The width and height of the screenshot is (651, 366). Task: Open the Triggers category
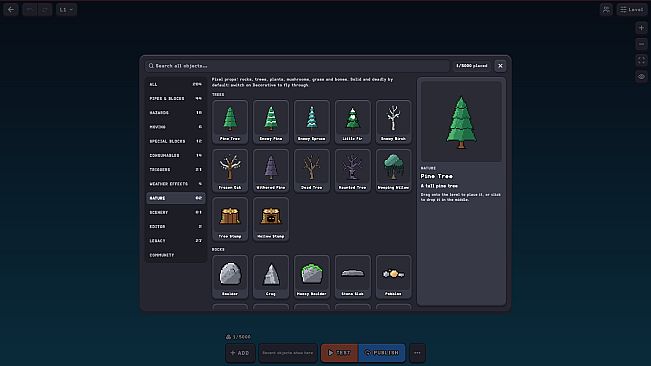[x=176, y=169]
